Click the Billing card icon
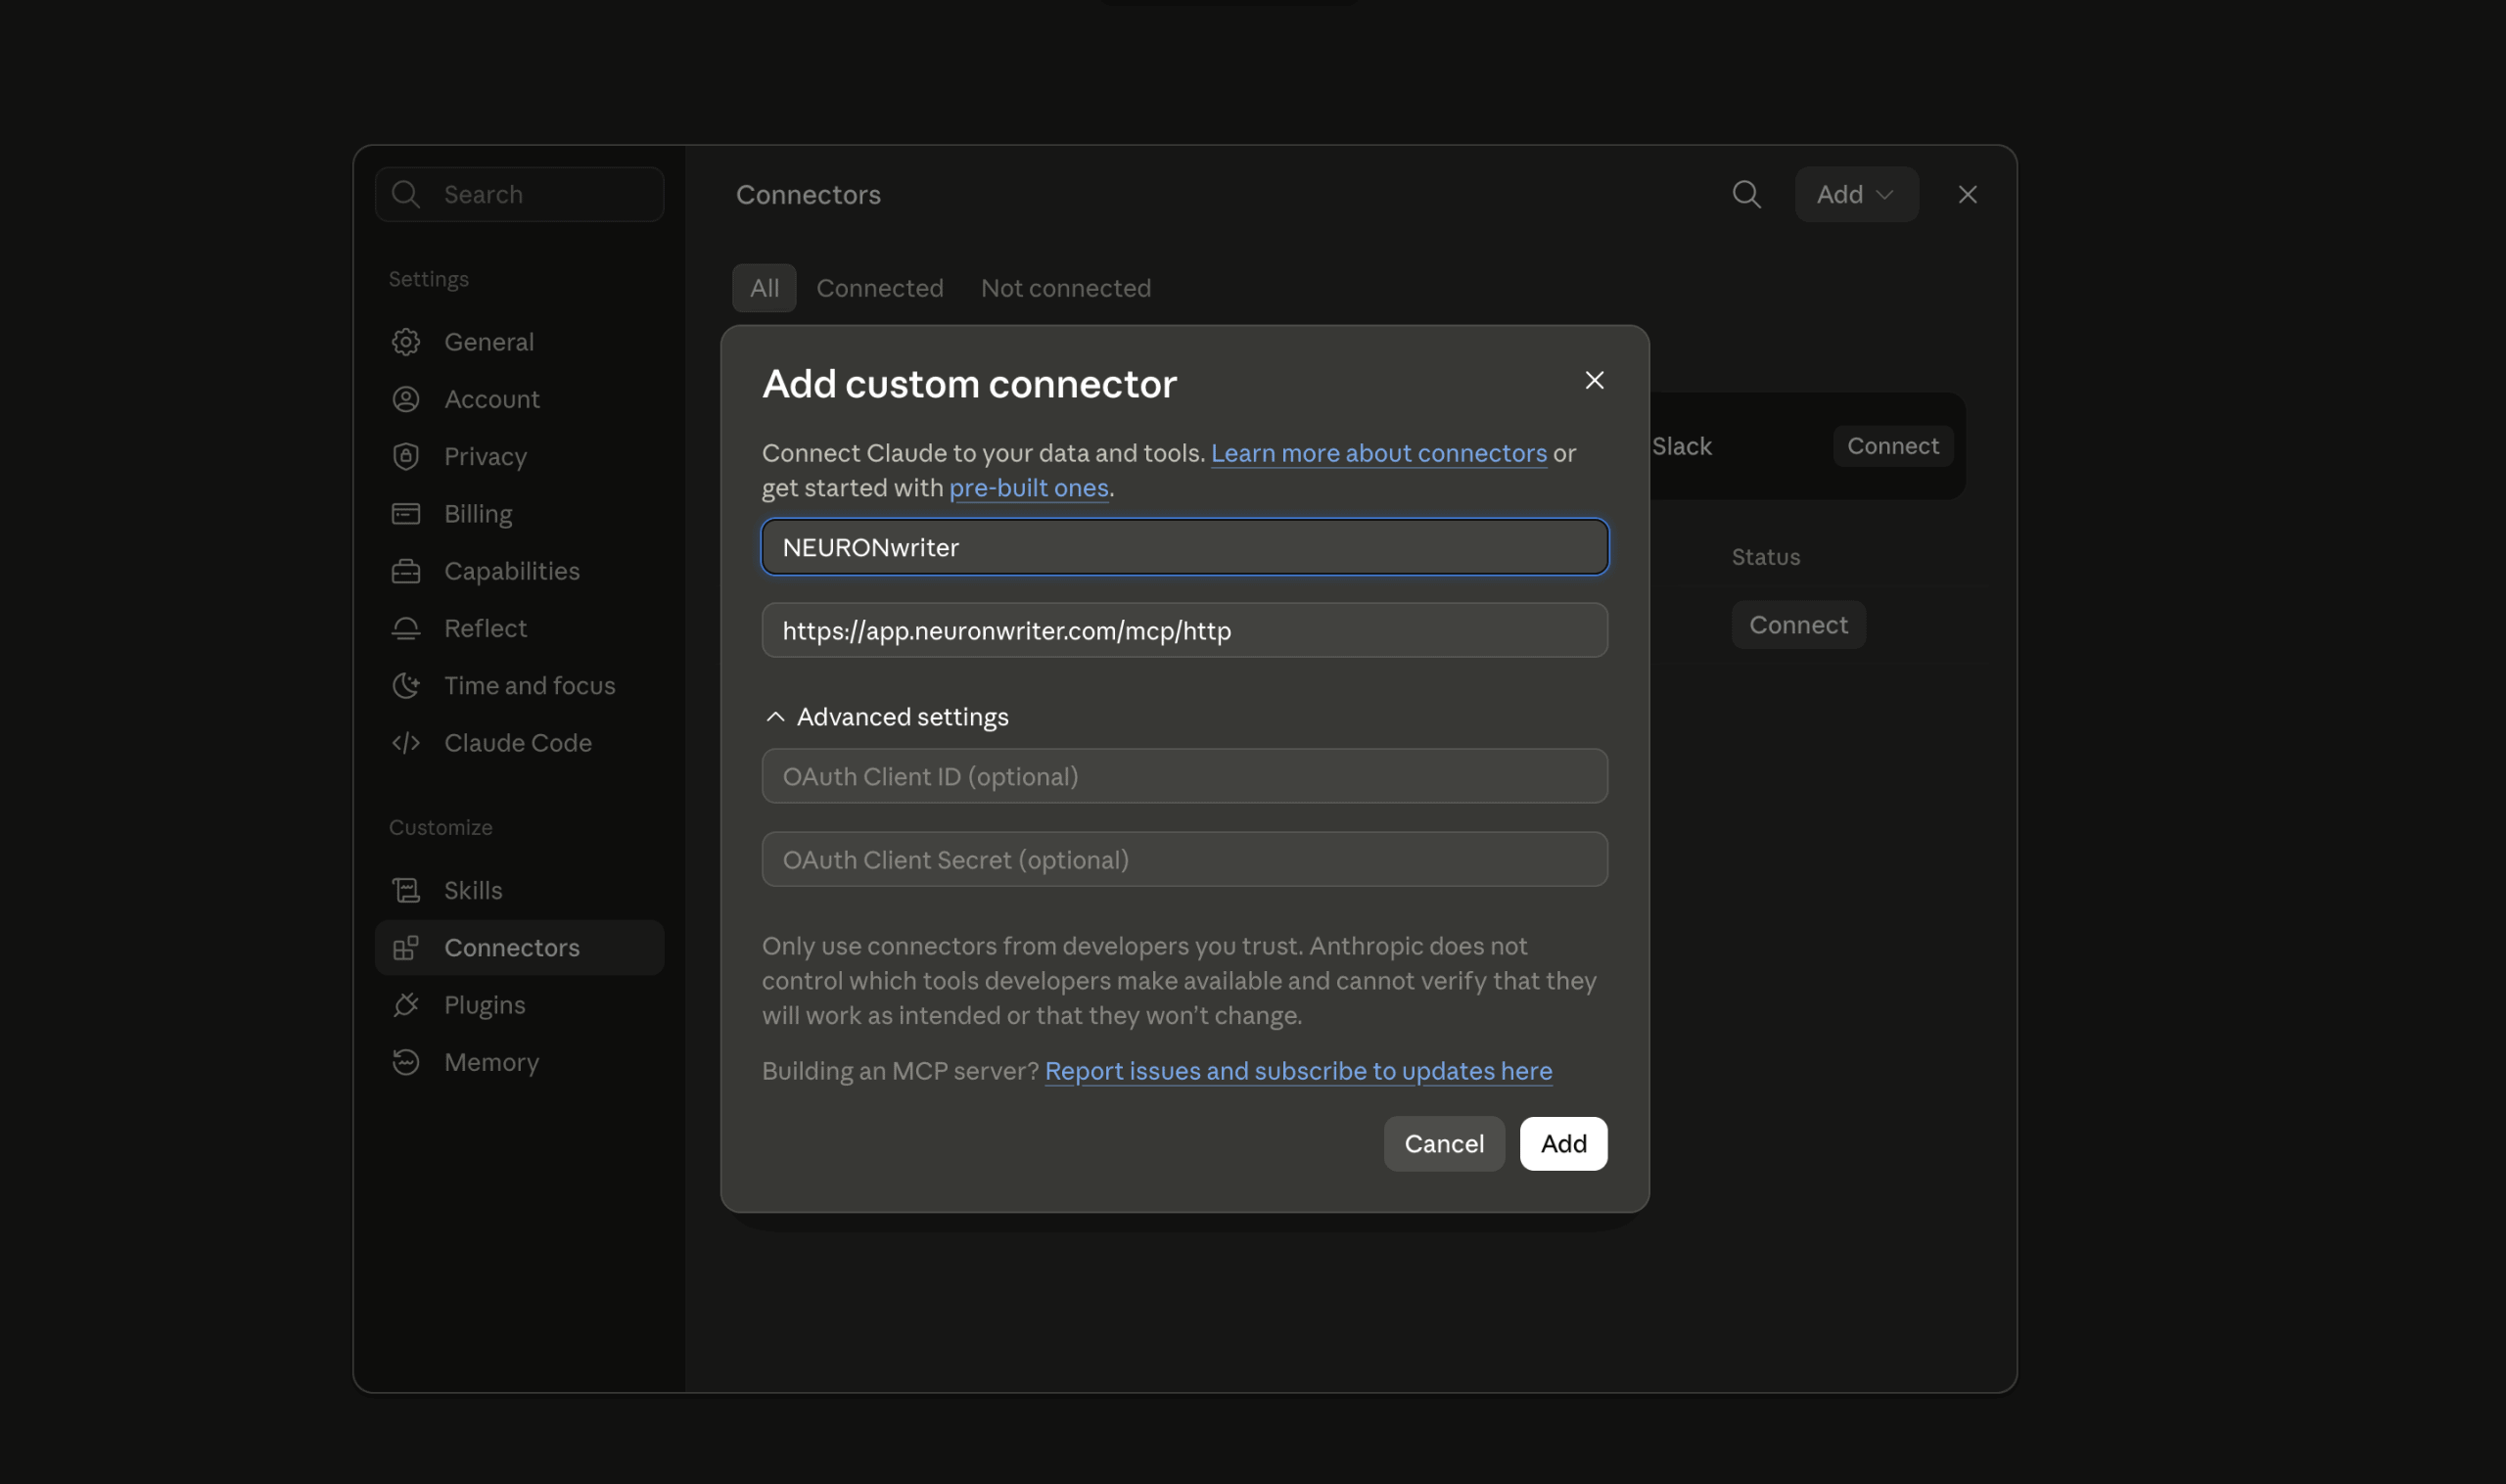 coord(406,514)
